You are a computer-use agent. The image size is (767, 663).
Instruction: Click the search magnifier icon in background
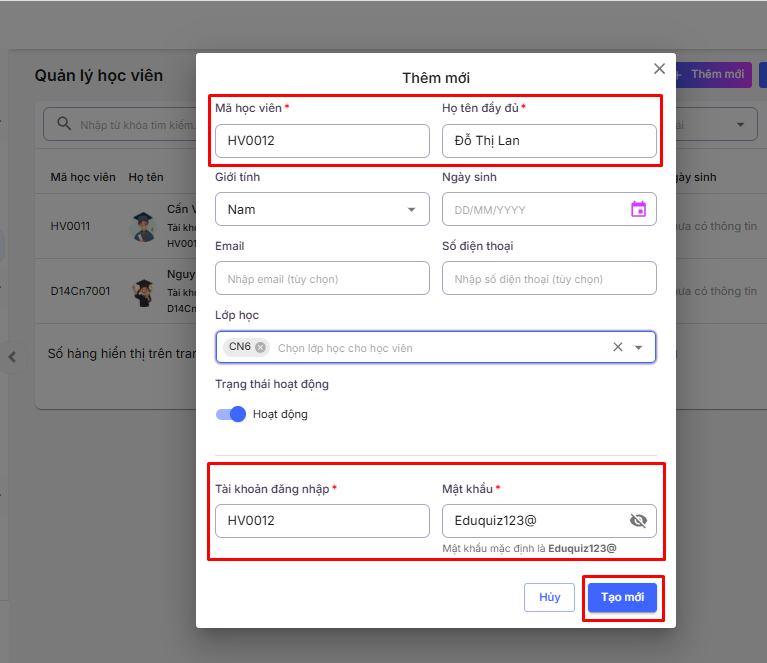64,123
